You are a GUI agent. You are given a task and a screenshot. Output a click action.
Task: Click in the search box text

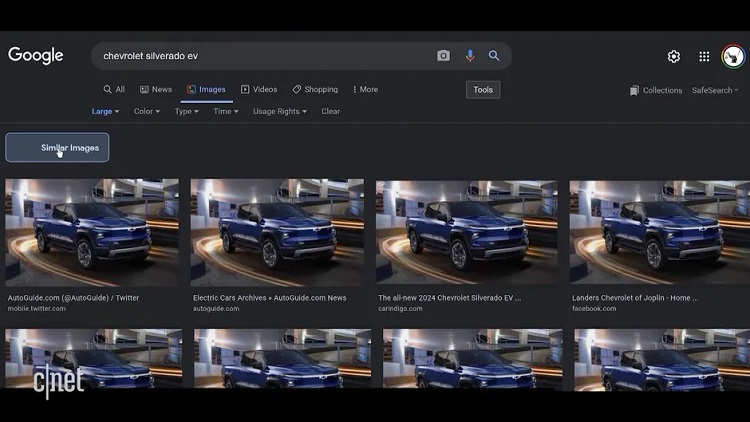tap(151, 56)
